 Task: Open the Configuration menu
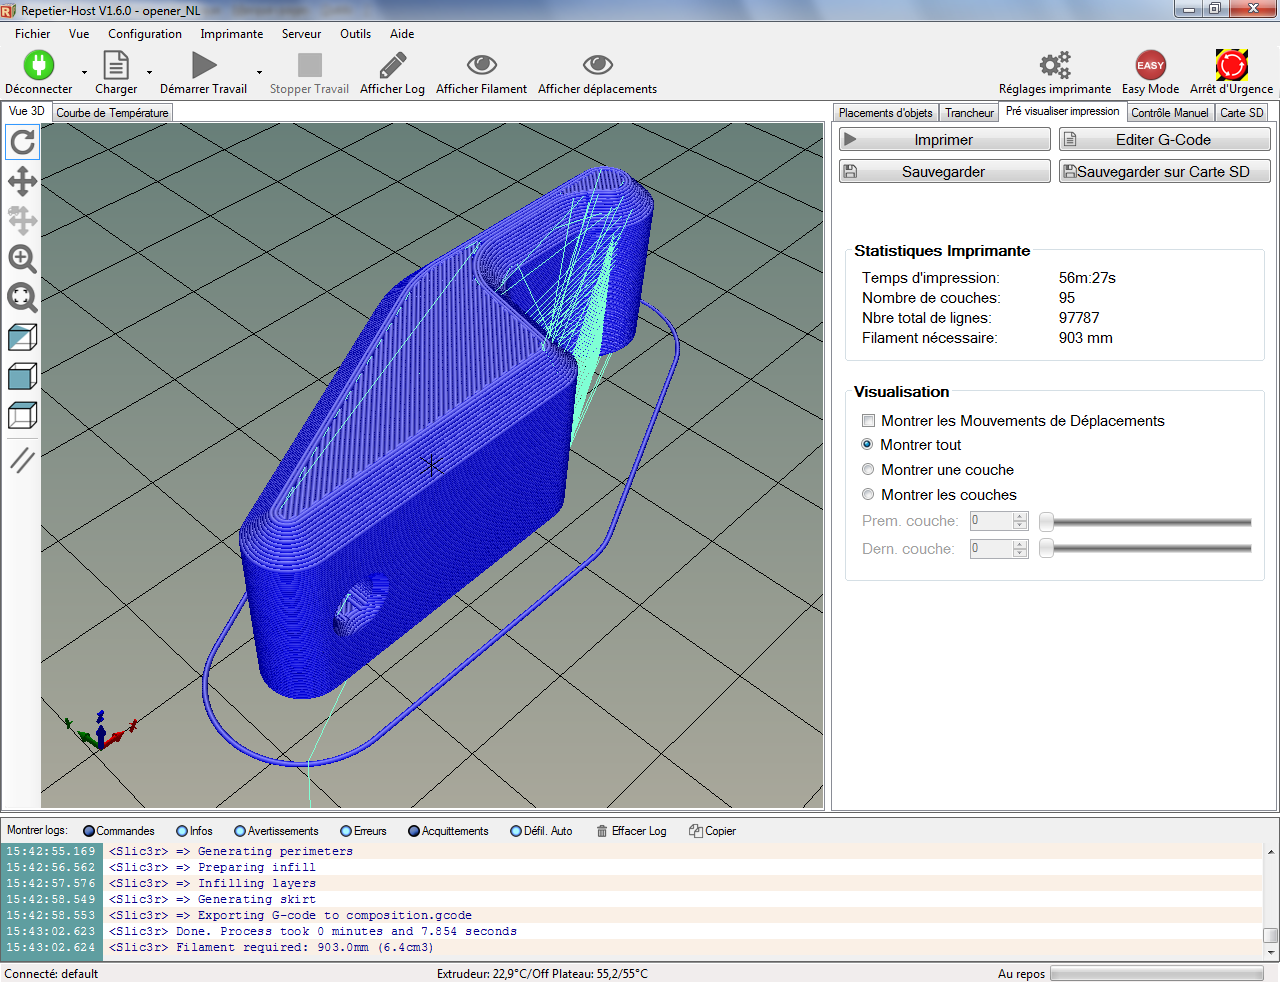145,34
